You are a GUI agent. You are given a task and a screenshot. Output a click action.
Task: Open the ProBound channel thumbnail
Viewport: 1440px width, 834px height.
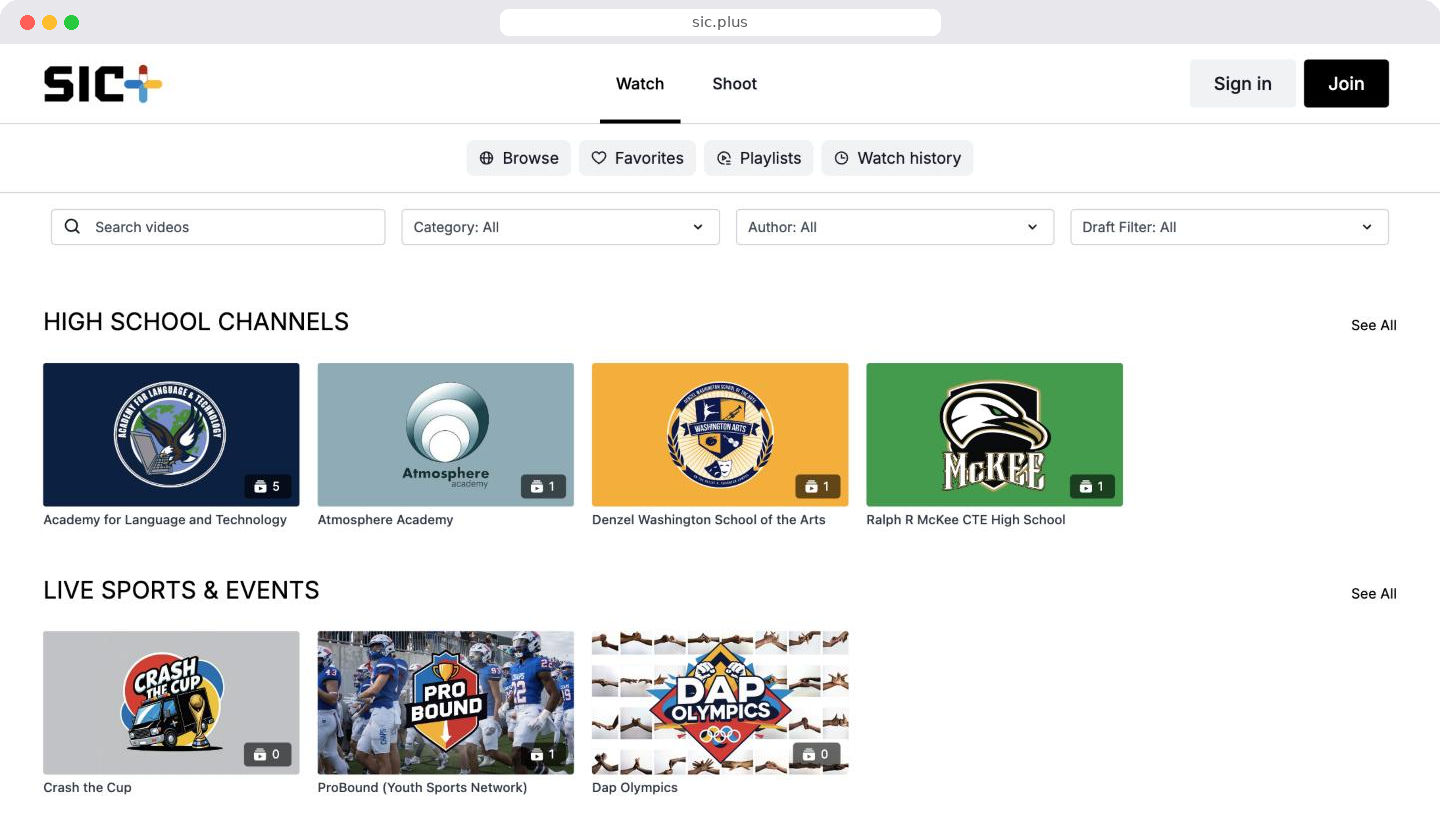[x=446, y=703]
